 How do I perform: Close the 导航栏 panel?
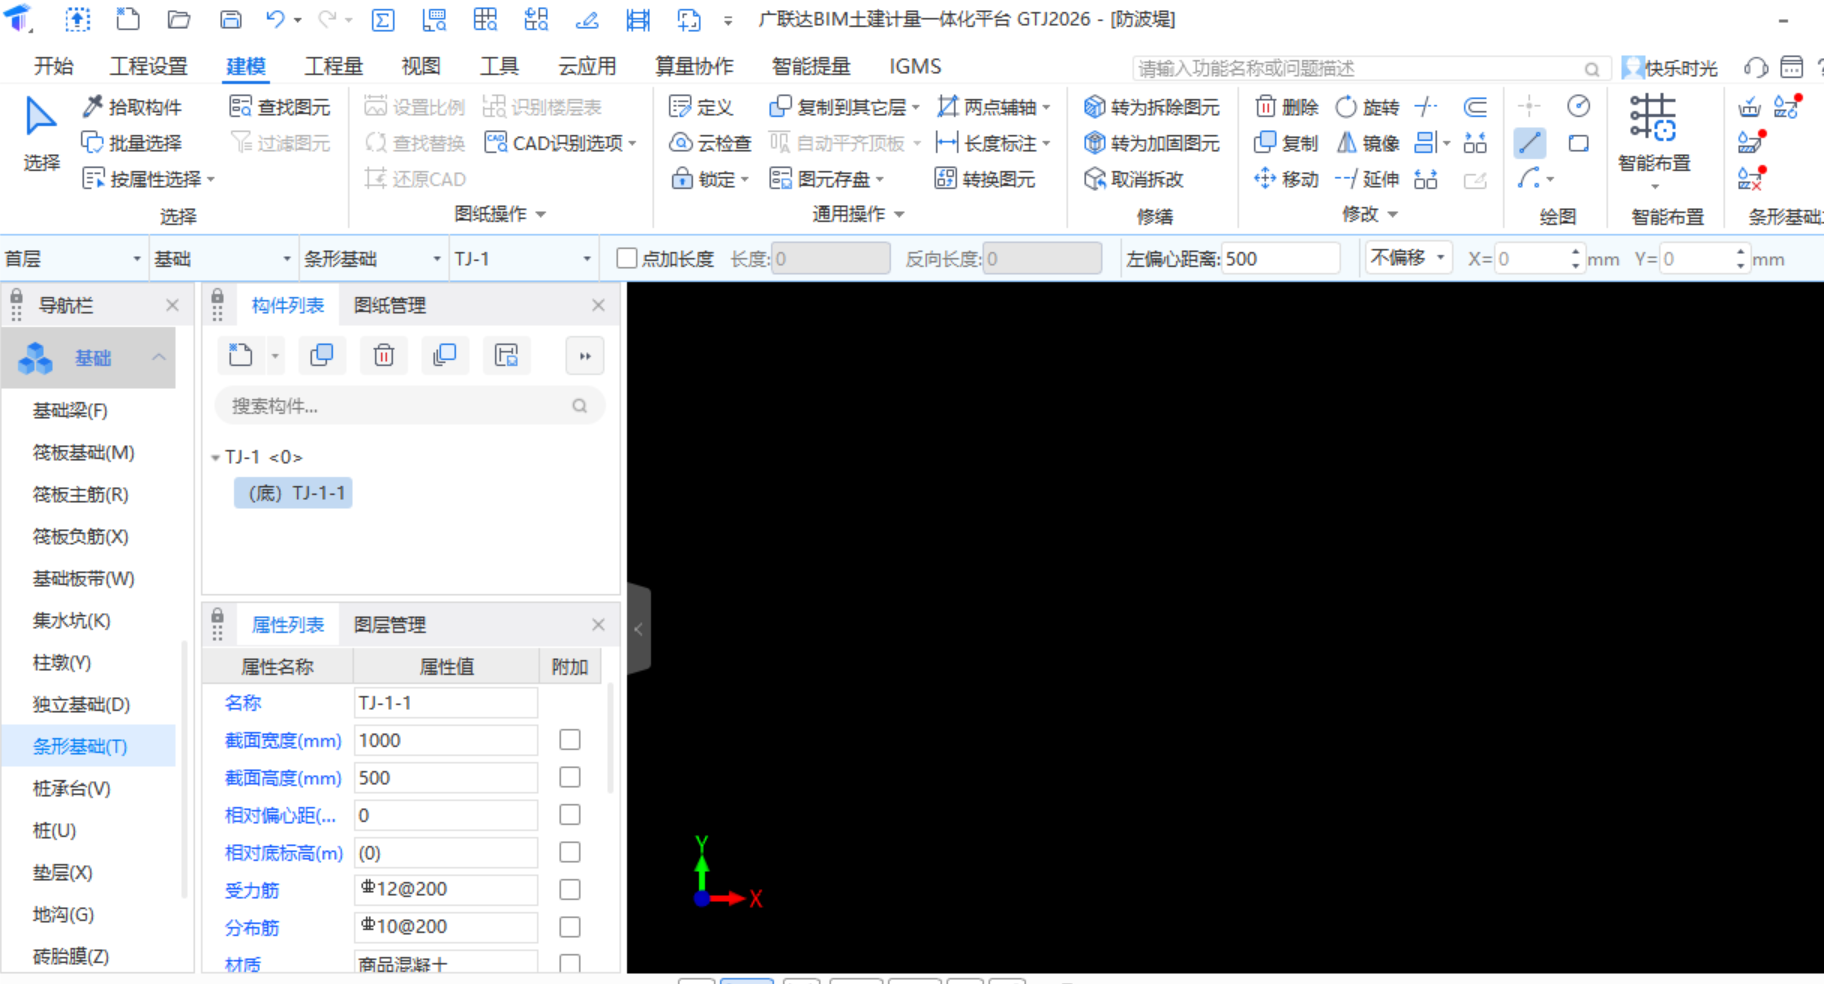pos(172,305)
